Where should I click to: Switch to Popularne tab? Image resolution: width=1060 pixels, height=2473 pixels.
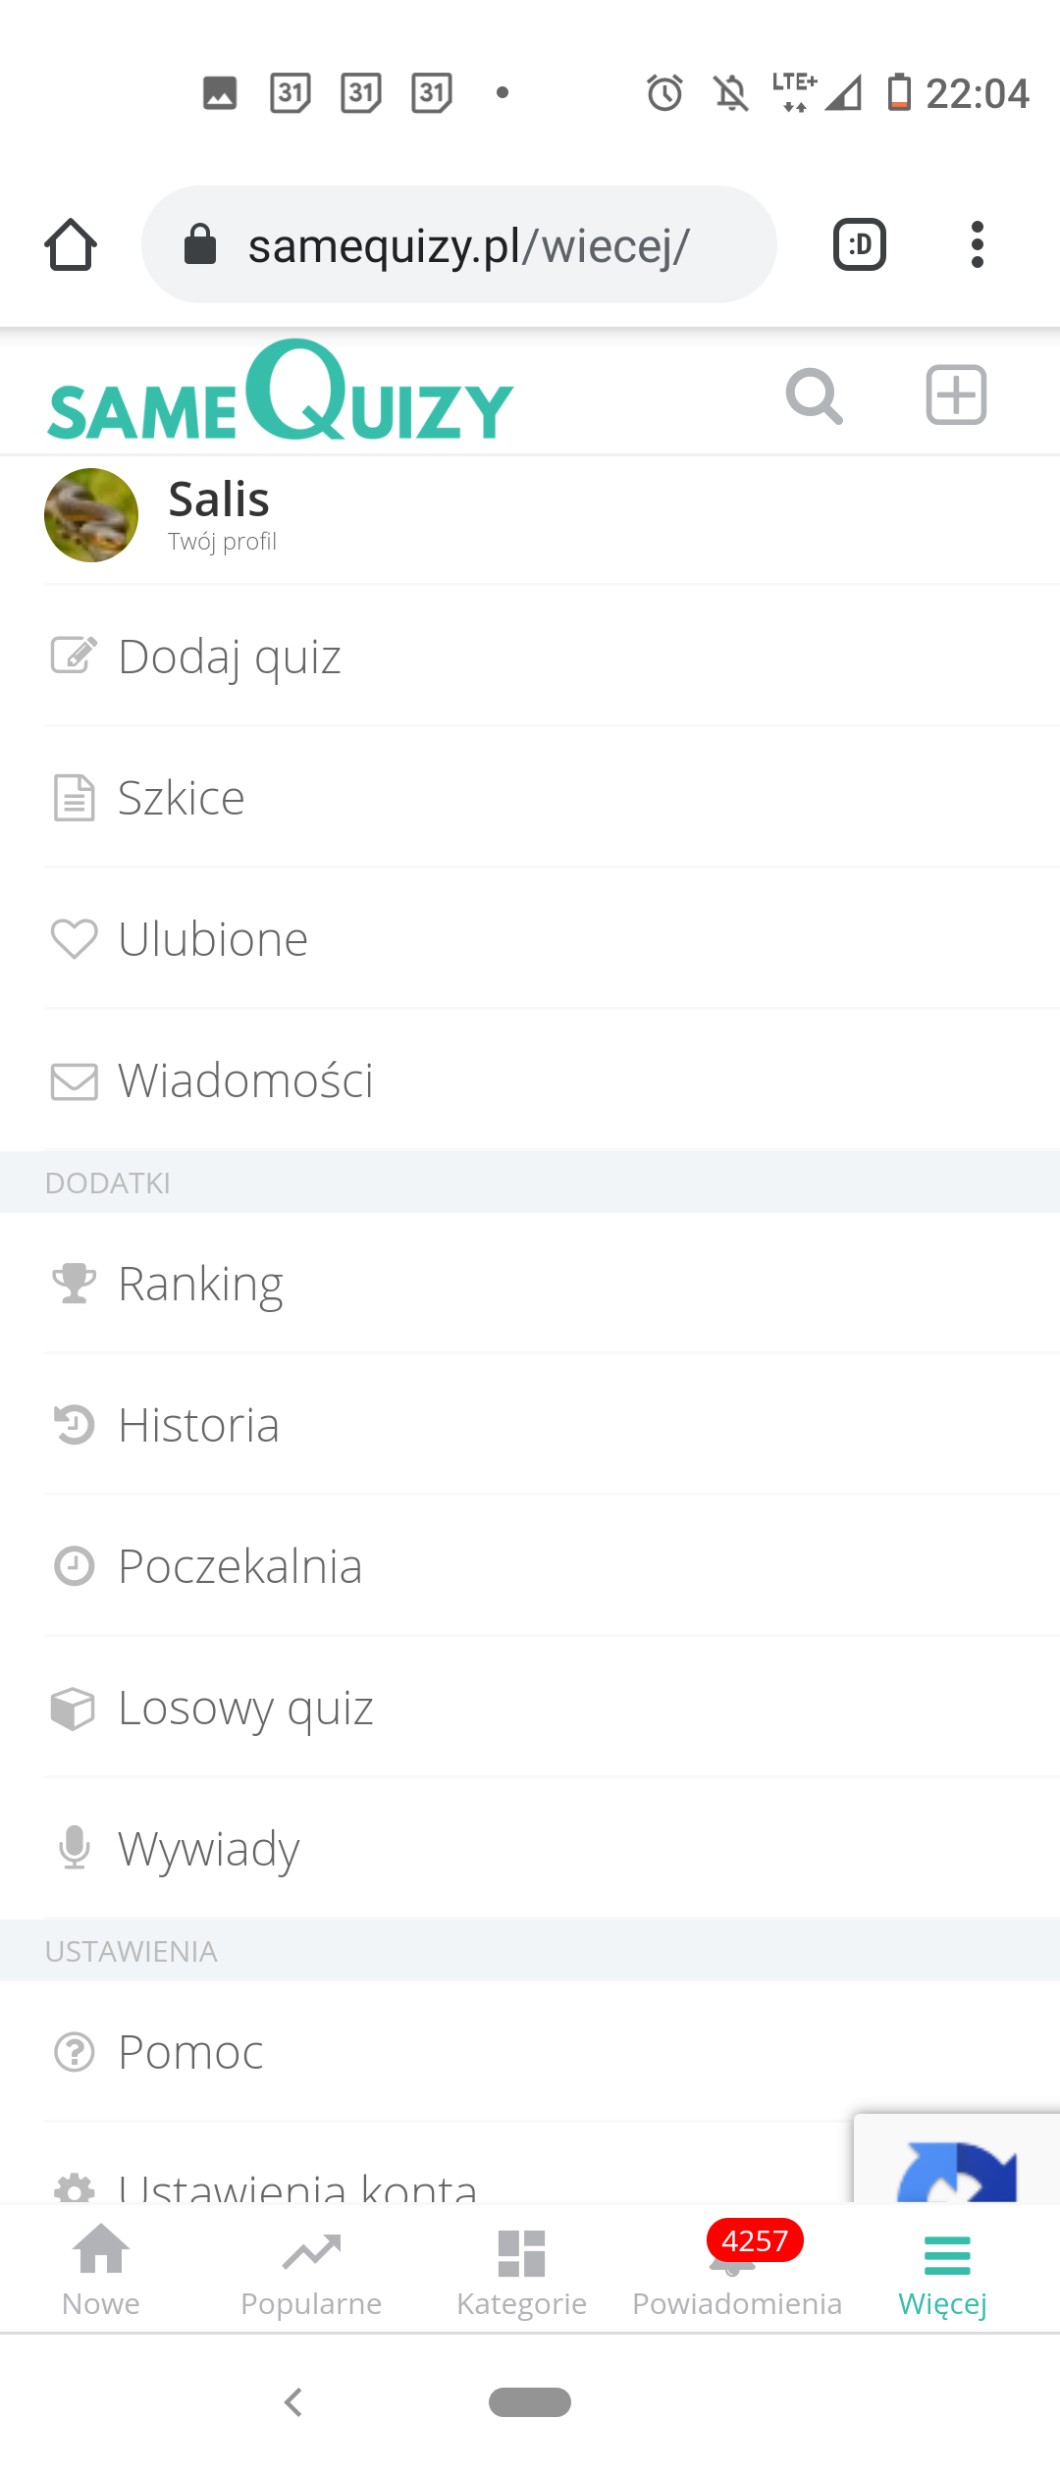pyautogui.click(x=311, y=2271)
